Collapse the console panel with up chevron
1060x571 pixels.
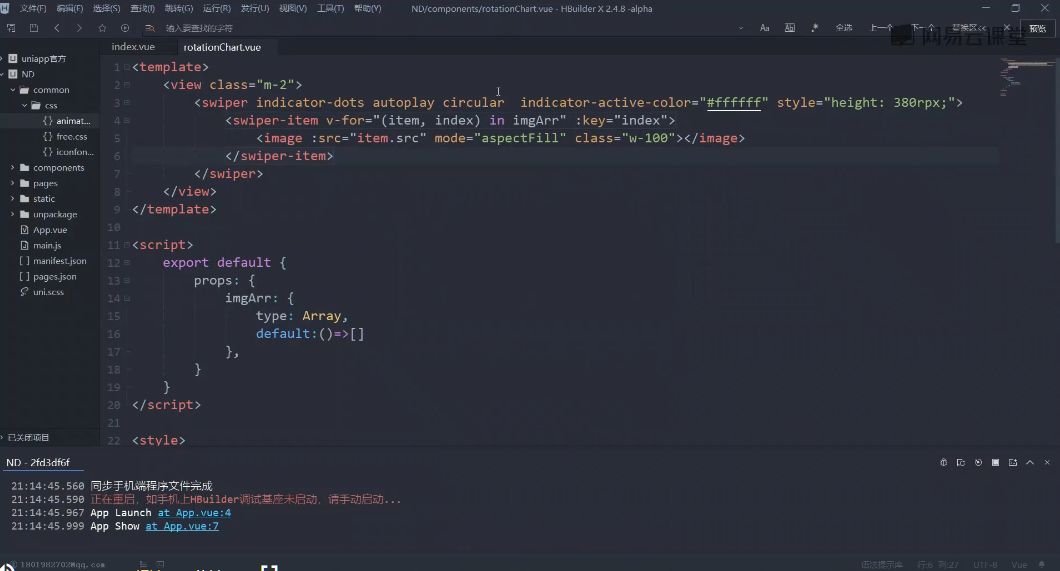tap(1030, 463)
